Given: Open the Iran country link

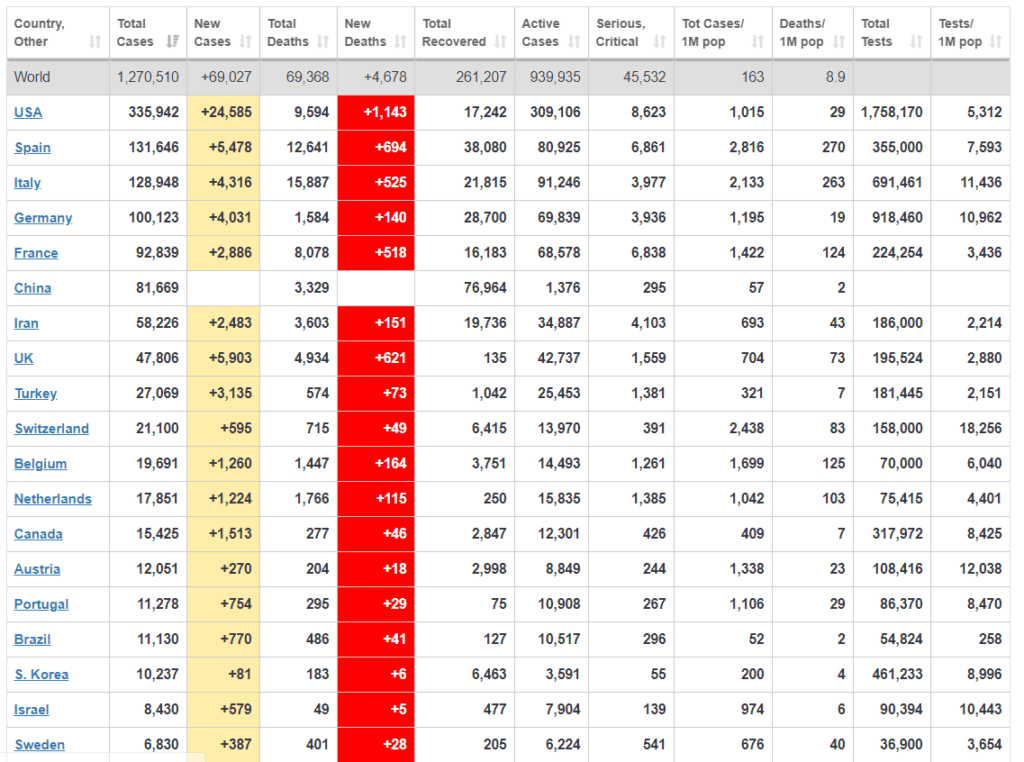Looking at the screenshot, I should click(26, 323).
